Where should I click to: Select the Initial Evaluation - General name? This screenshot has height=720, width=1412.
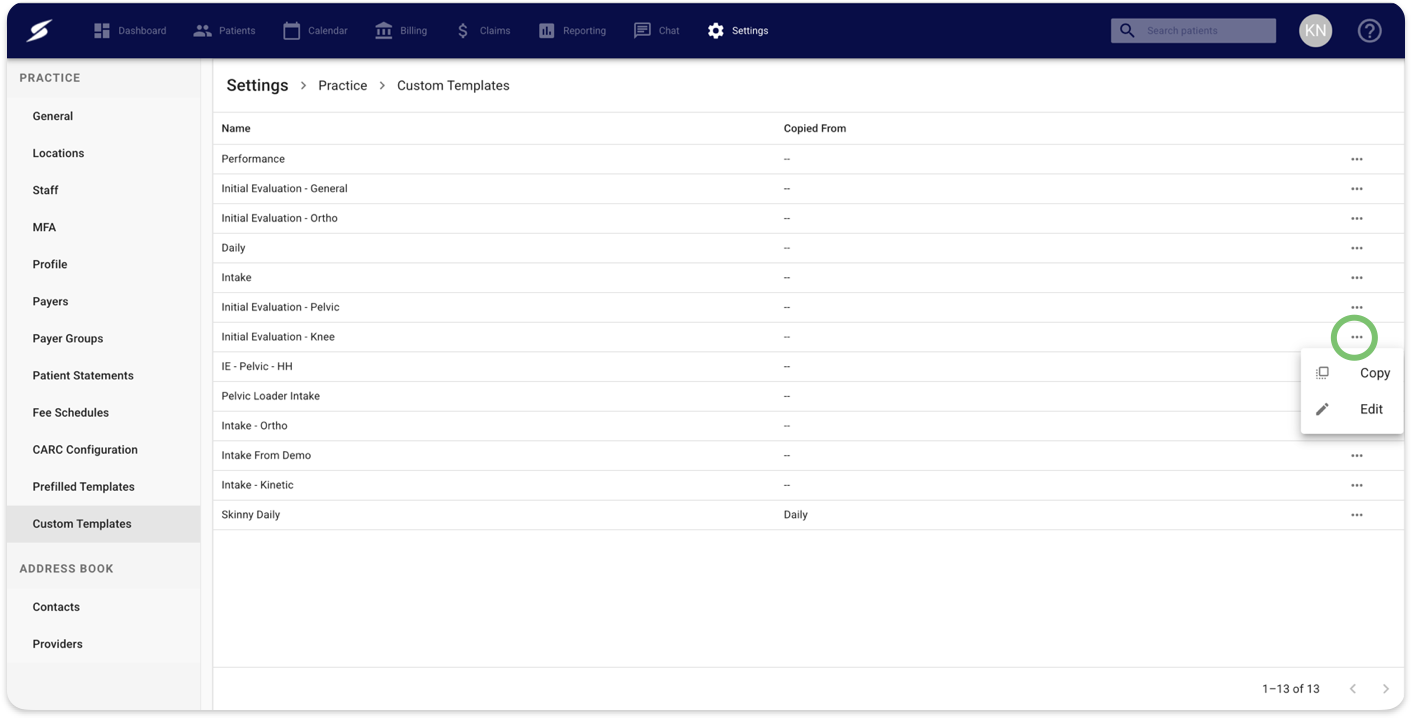click(284, 189)
